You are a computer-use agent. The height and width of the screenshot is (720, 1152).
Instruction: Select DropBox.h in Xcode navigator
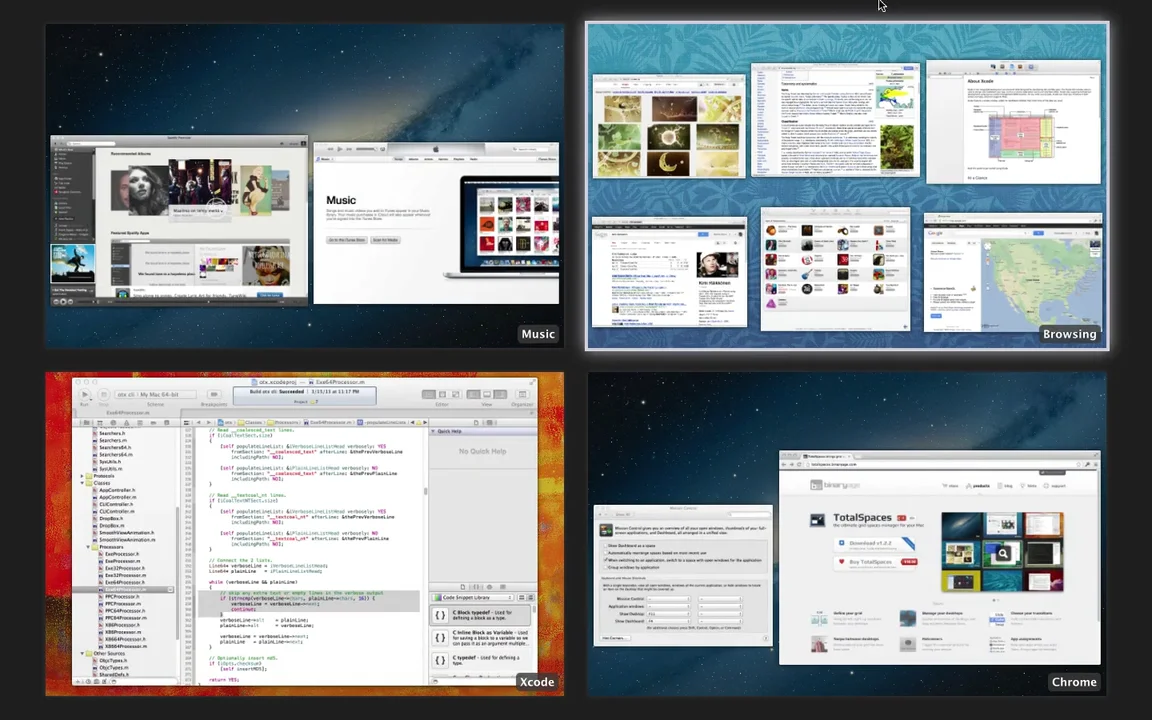tap(111, 519)
